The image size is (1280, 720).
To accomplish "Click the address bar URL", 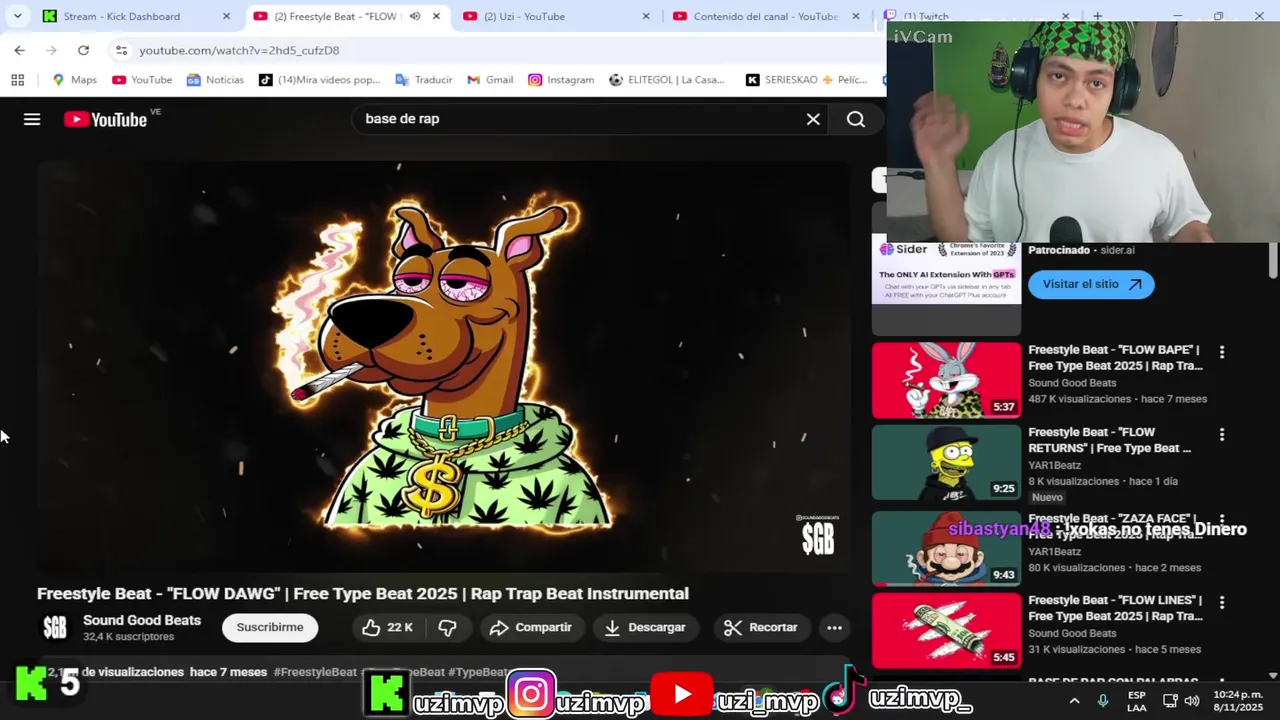I will 239,50.
